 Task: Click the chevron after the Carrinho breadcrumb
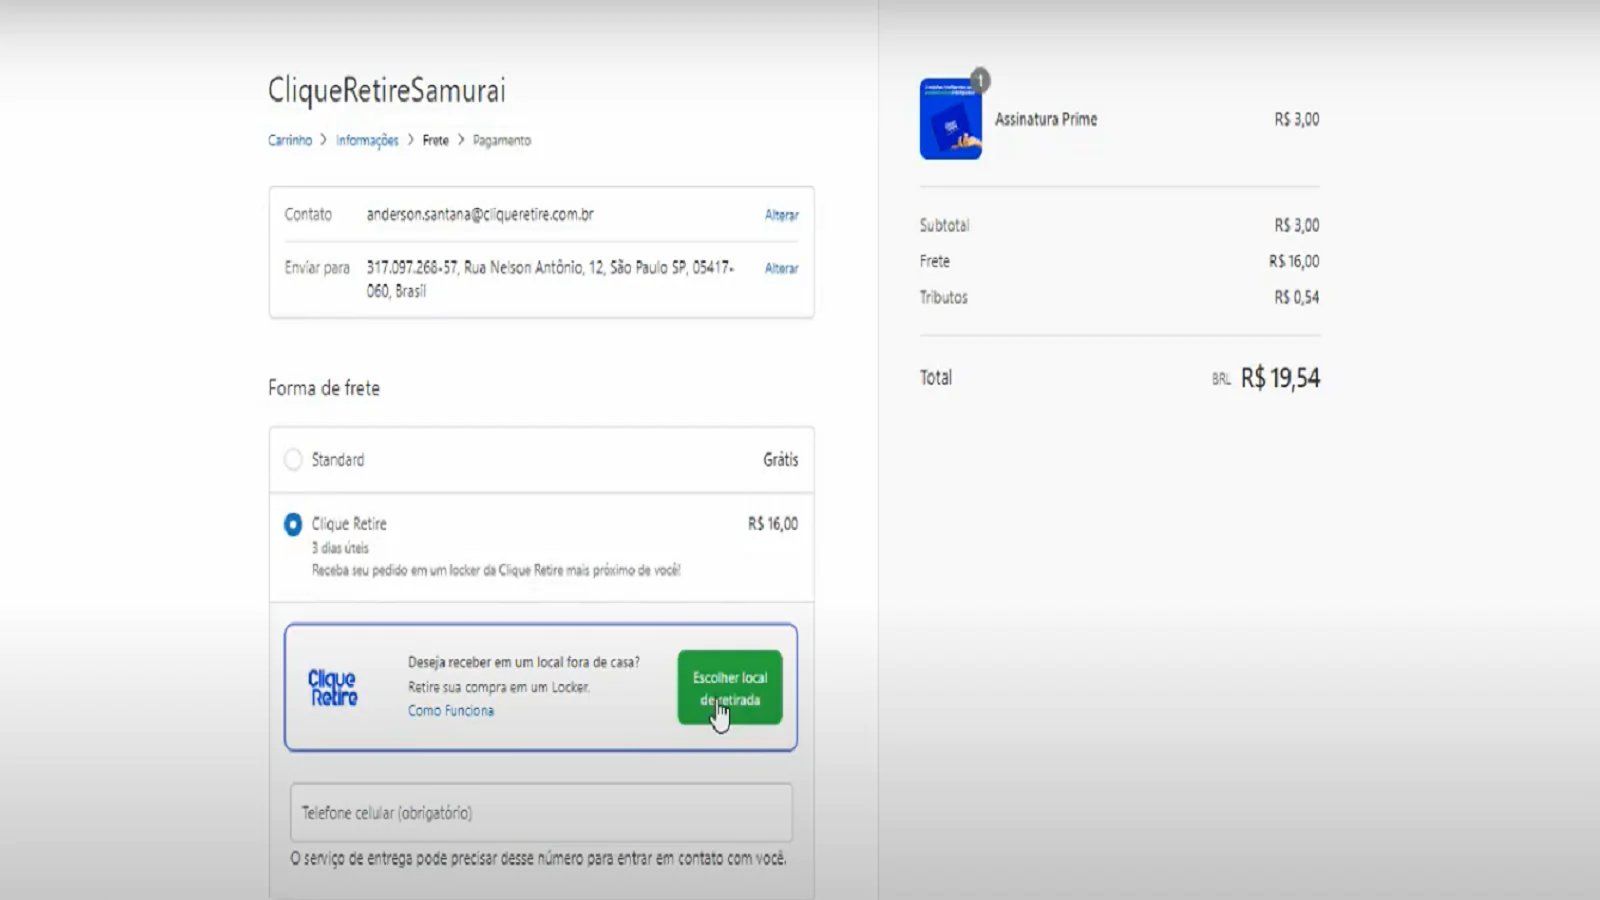coord(323,140)
